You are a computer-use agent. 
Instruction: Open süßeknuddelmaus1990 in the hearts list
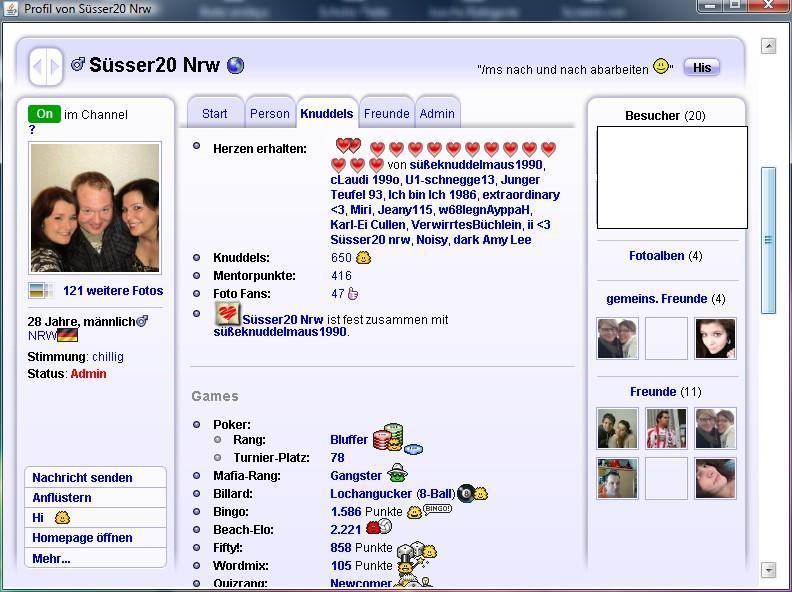(476, 165)
